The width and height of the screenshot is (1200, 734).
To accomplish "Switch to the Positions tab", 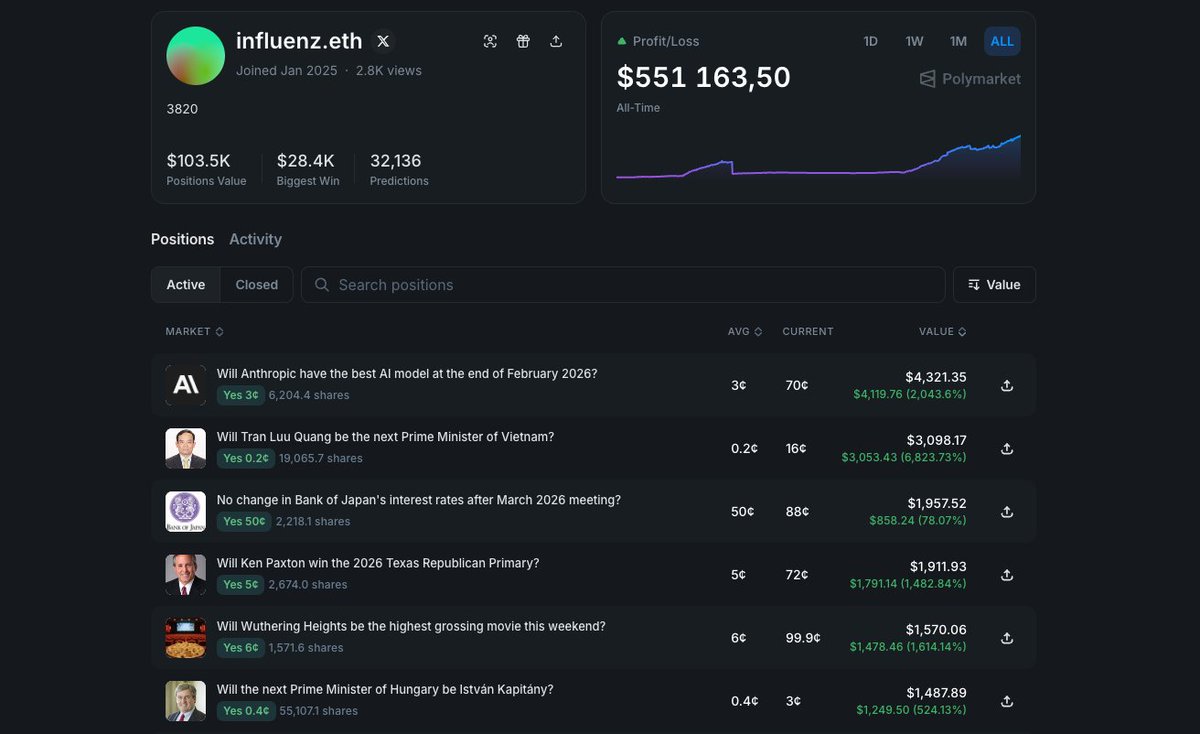I will pyautogui.click(x=183, y=239).
